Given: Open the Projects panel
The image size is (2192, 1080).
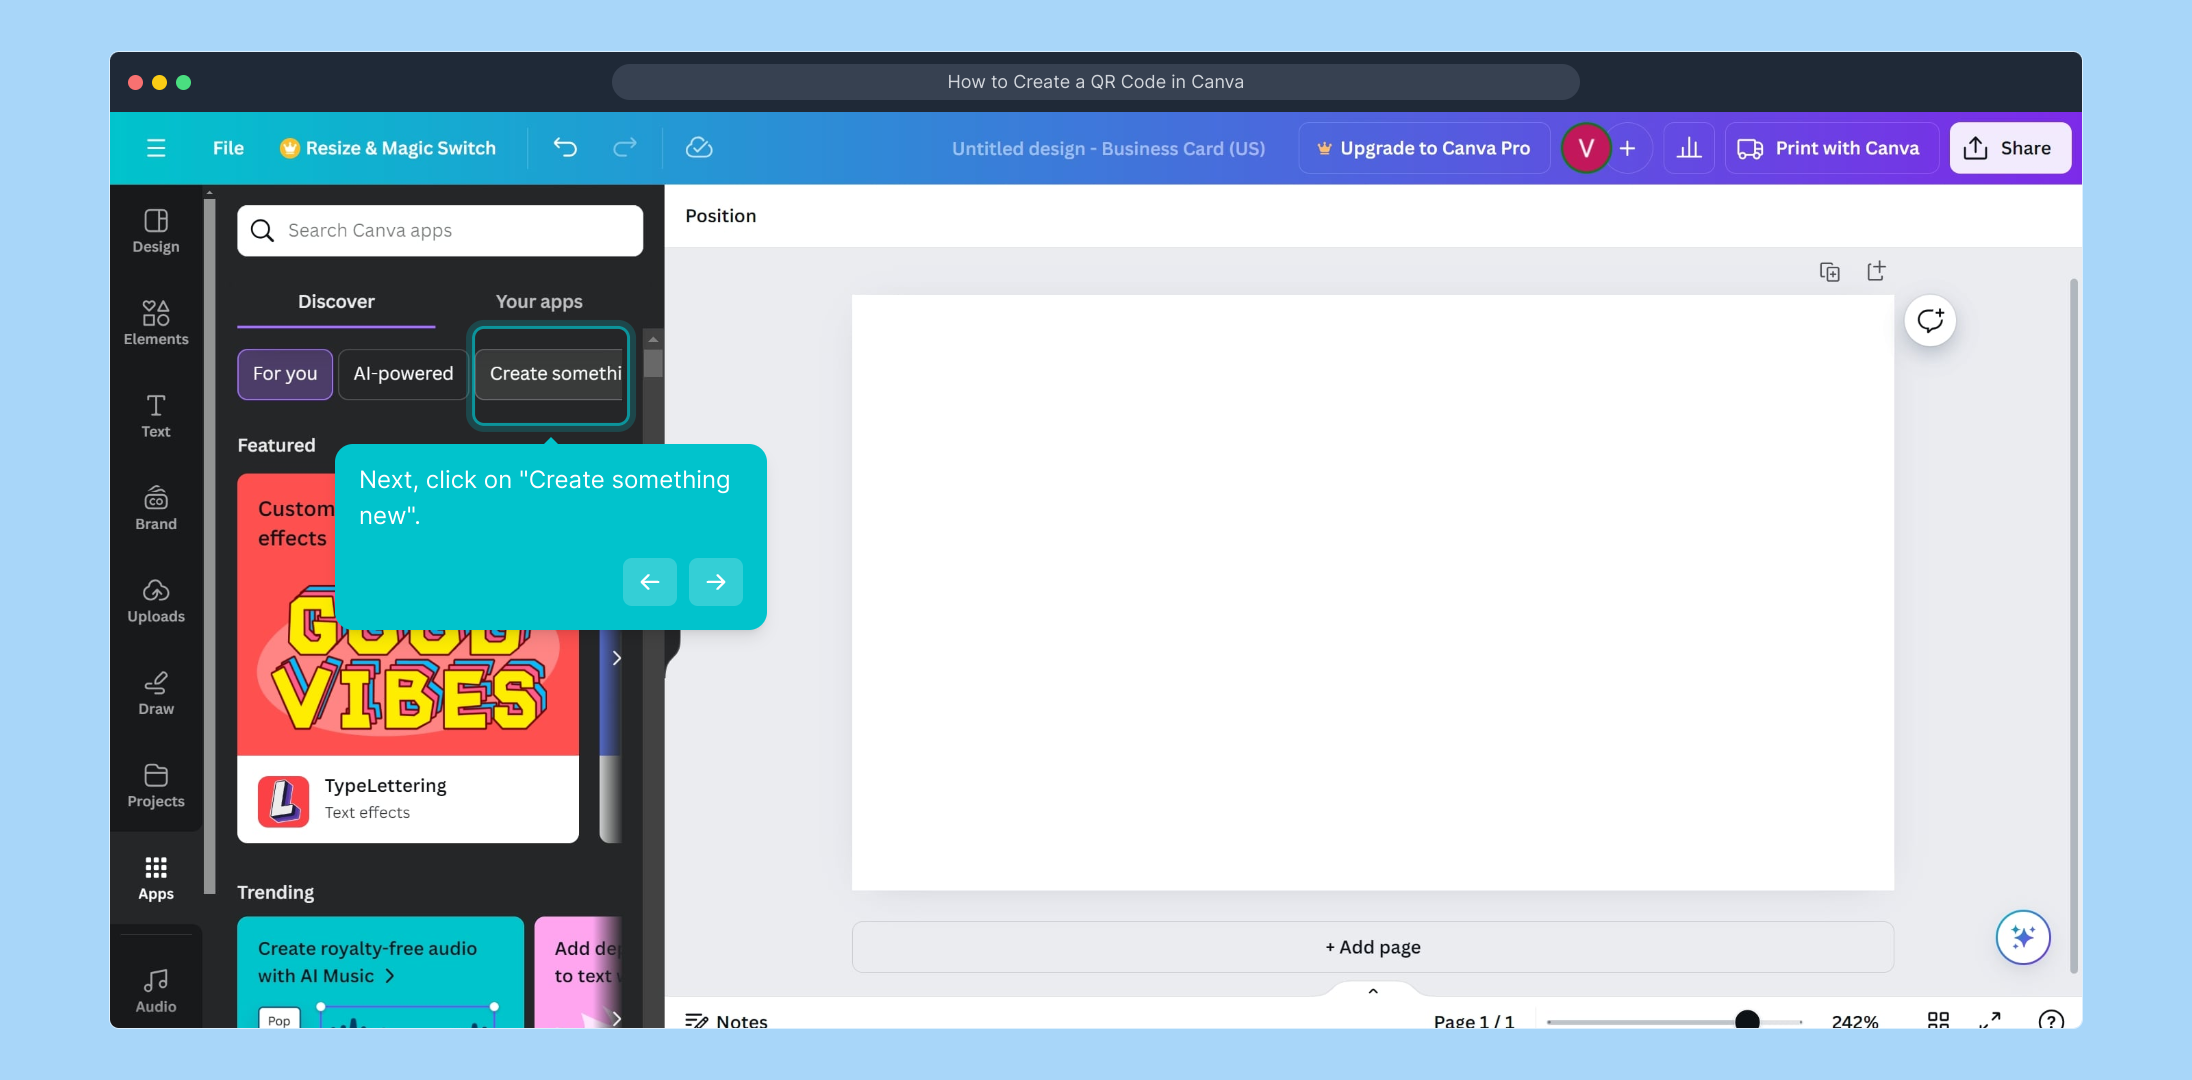Looking at the screenshot, I should pyautogui.click(x=156, y=786).
